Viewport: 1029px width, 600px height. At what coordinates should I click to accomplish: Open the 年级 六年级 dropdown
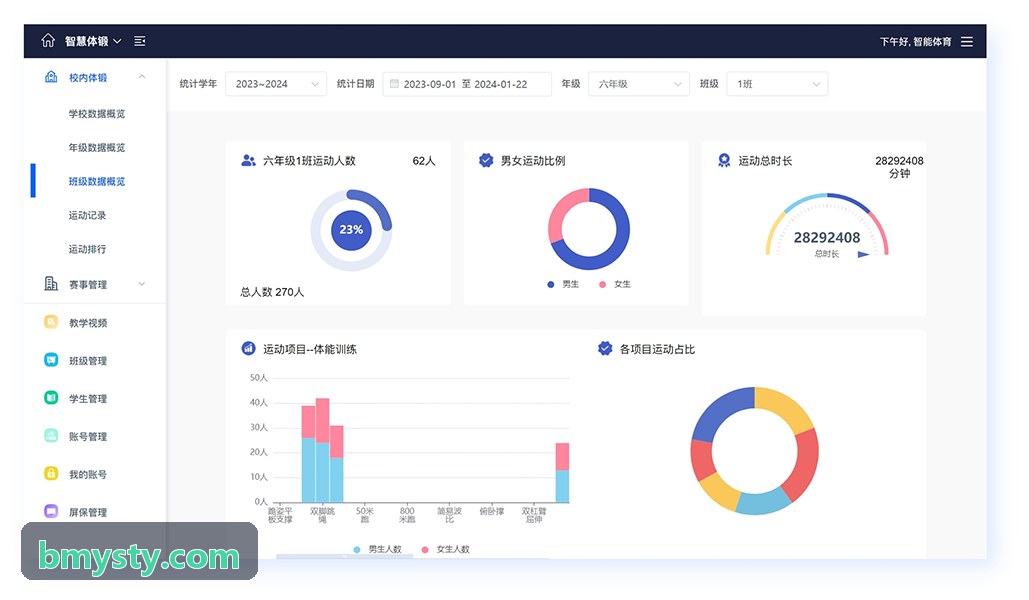point(639,84)
